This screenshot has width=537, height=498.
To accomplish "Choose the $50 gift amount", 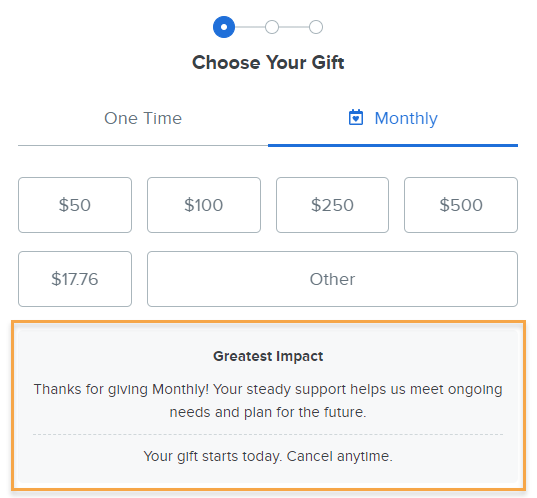I will coord(75,205).
